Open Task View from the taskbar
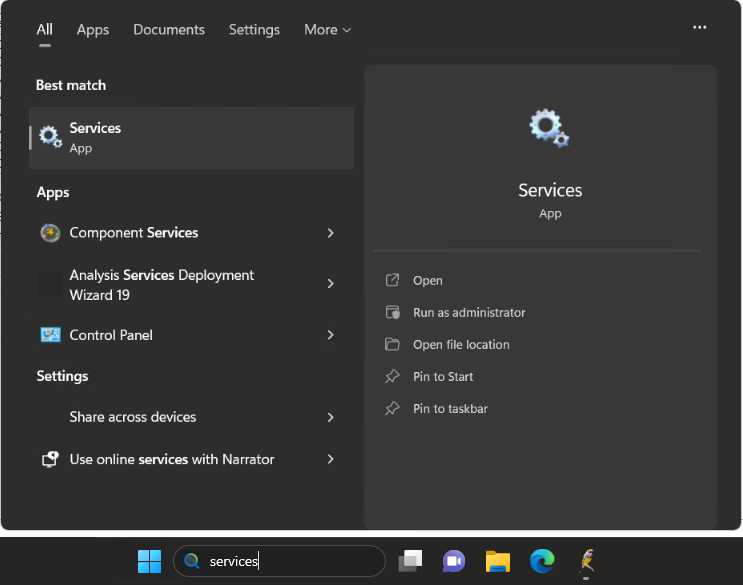 click(410, 561)
